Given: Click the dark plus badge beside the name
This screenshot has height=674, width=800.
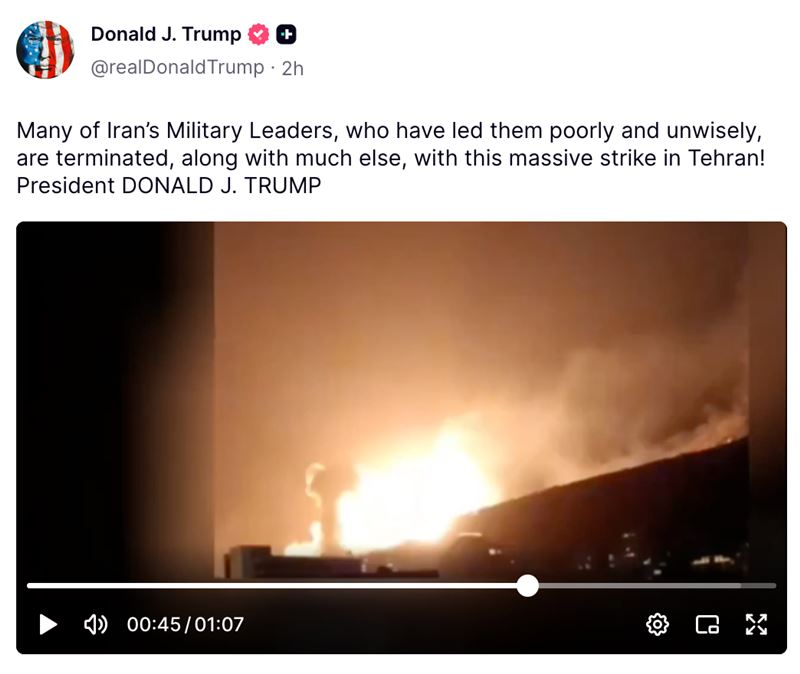Looking at the screenshot, I should 286,34.
